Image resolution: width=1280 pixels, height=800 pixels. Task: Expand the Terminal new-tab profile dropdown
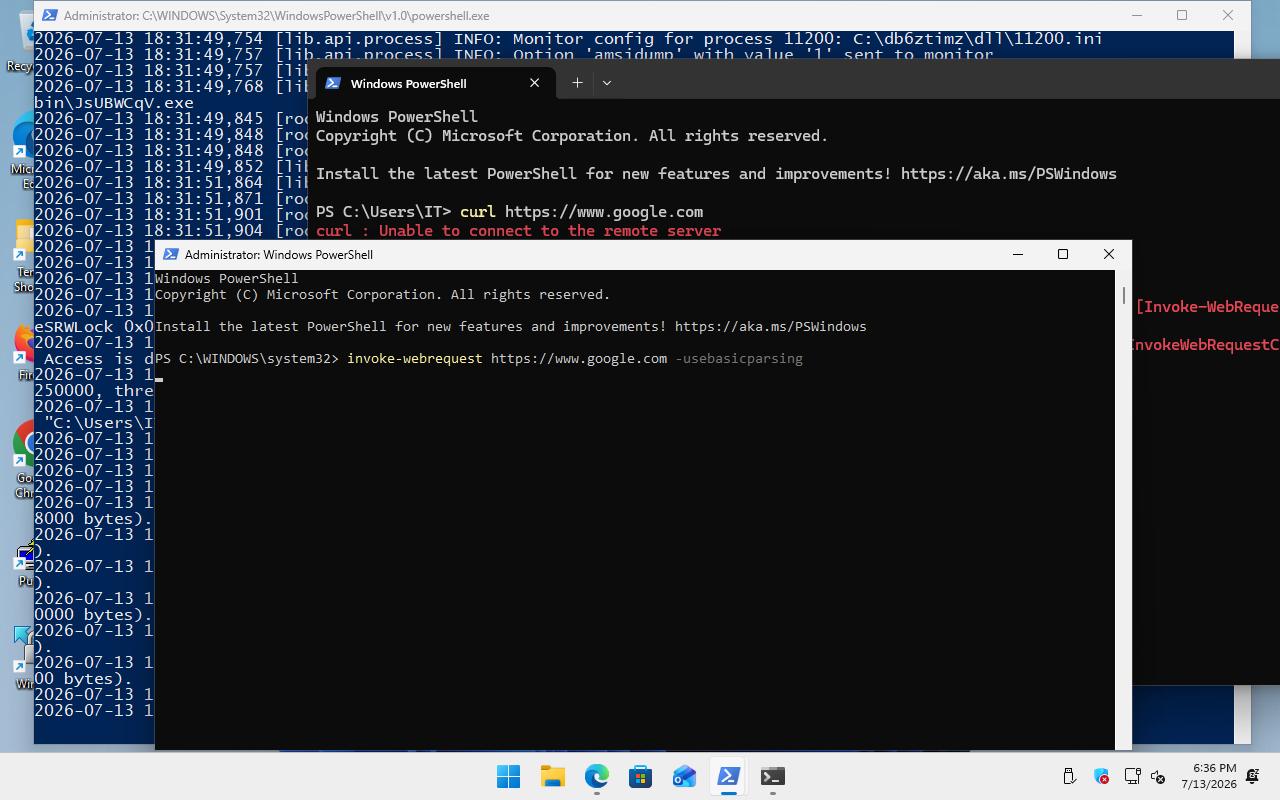click(x=606, y=83)
